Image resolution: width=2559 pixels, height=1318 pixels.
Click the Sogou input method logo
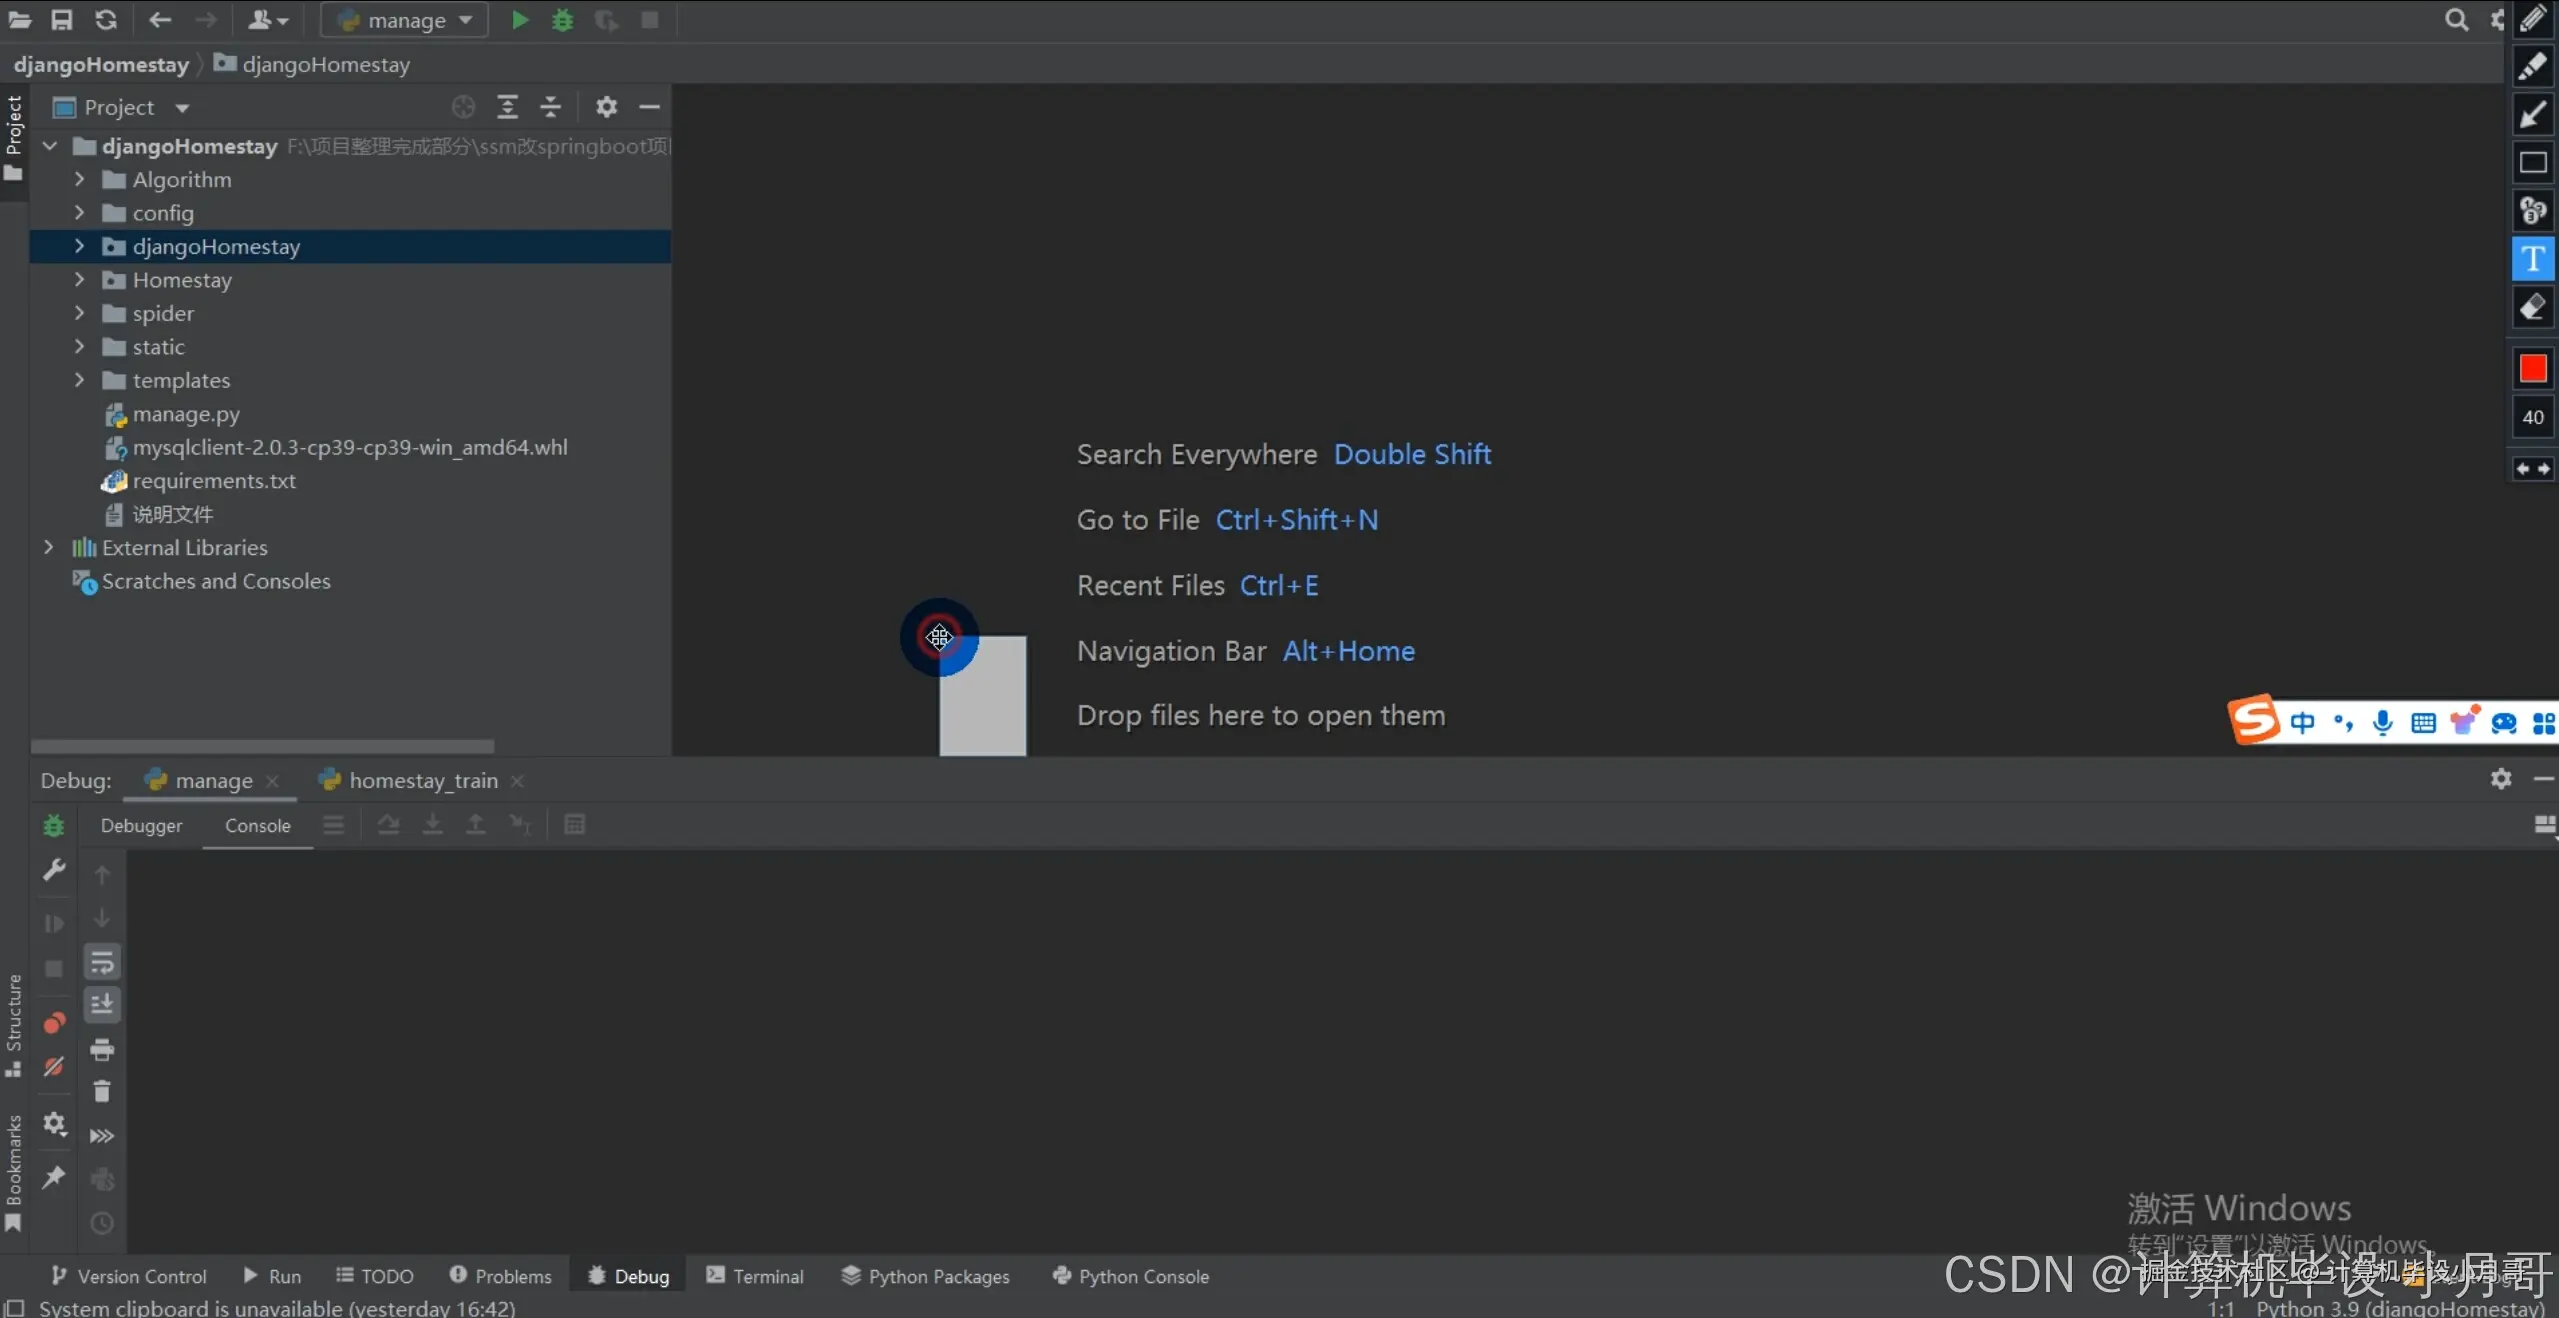(x=2255, y=720)
